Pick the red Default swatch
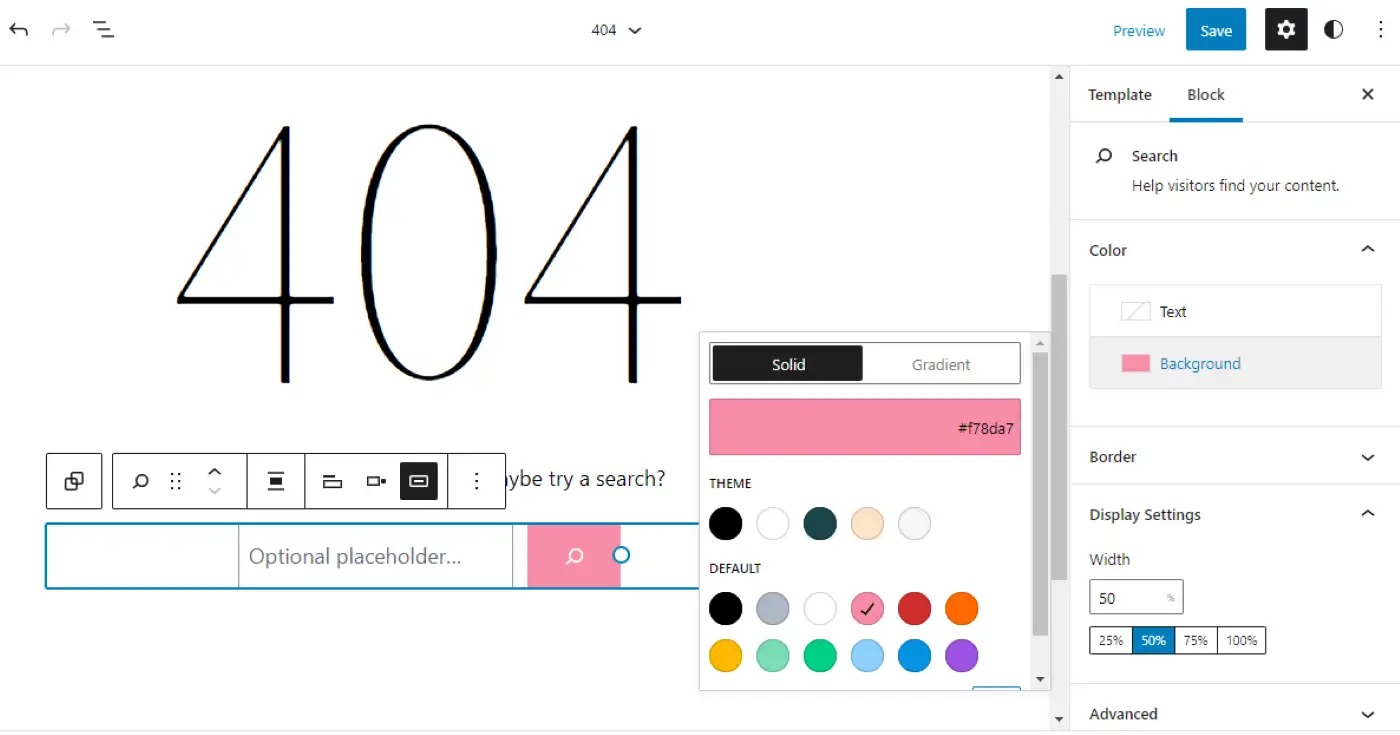Image resolution: width=1400 pixels, height=735 pixels. (x=914, y=608)
